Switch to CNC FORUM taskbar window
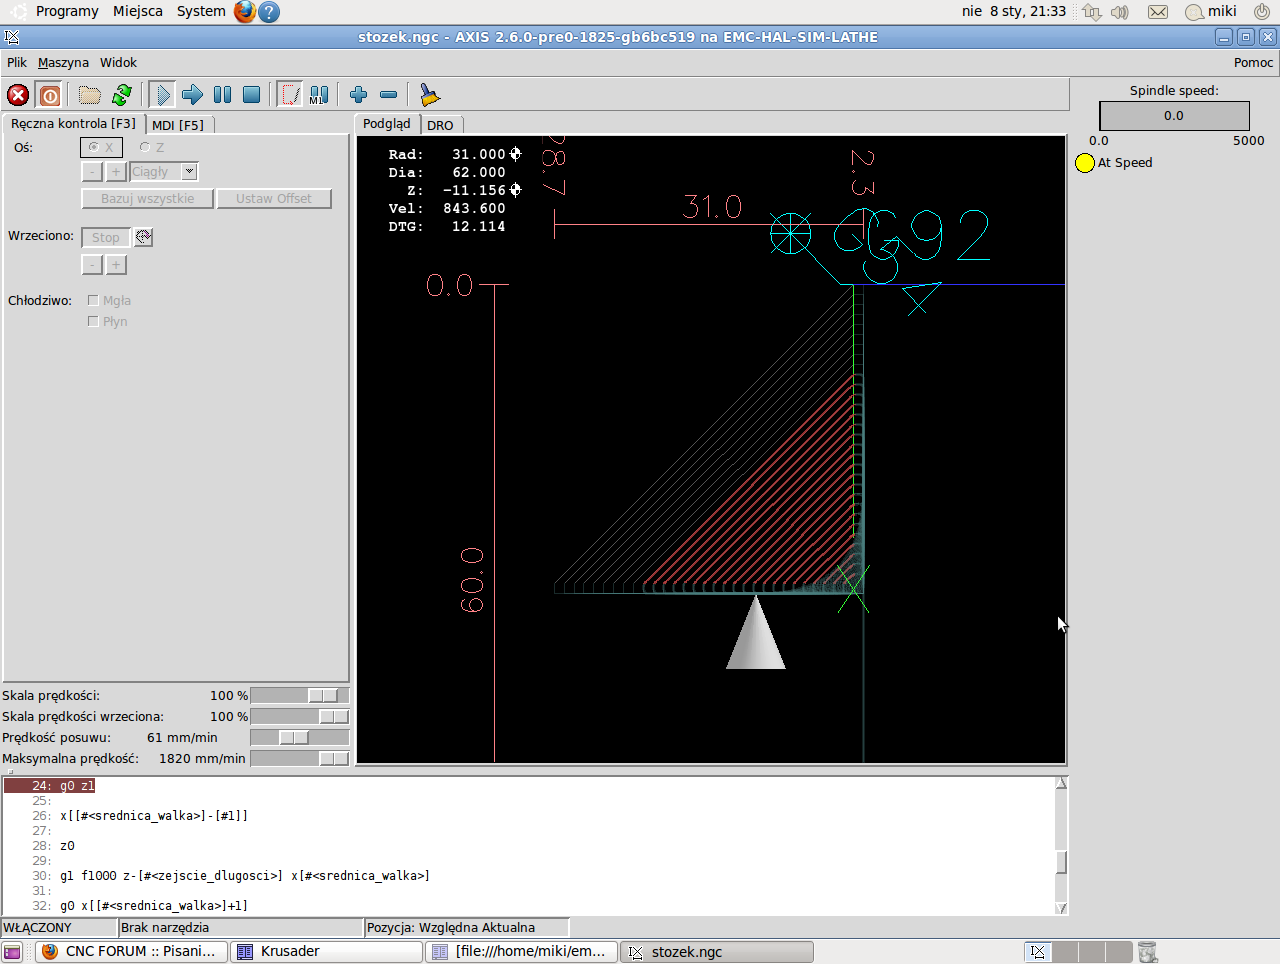 pos(130,952)
